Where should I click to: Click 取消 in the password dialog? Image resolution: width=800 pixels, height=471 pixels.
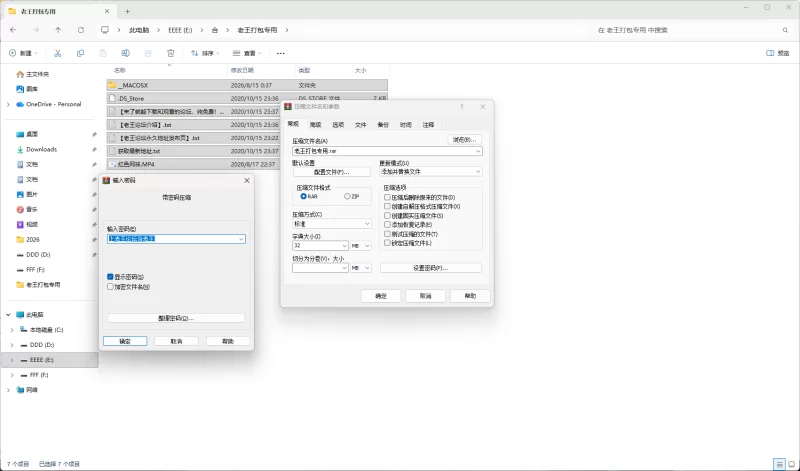pyautogui.click(x=177, y=341)
